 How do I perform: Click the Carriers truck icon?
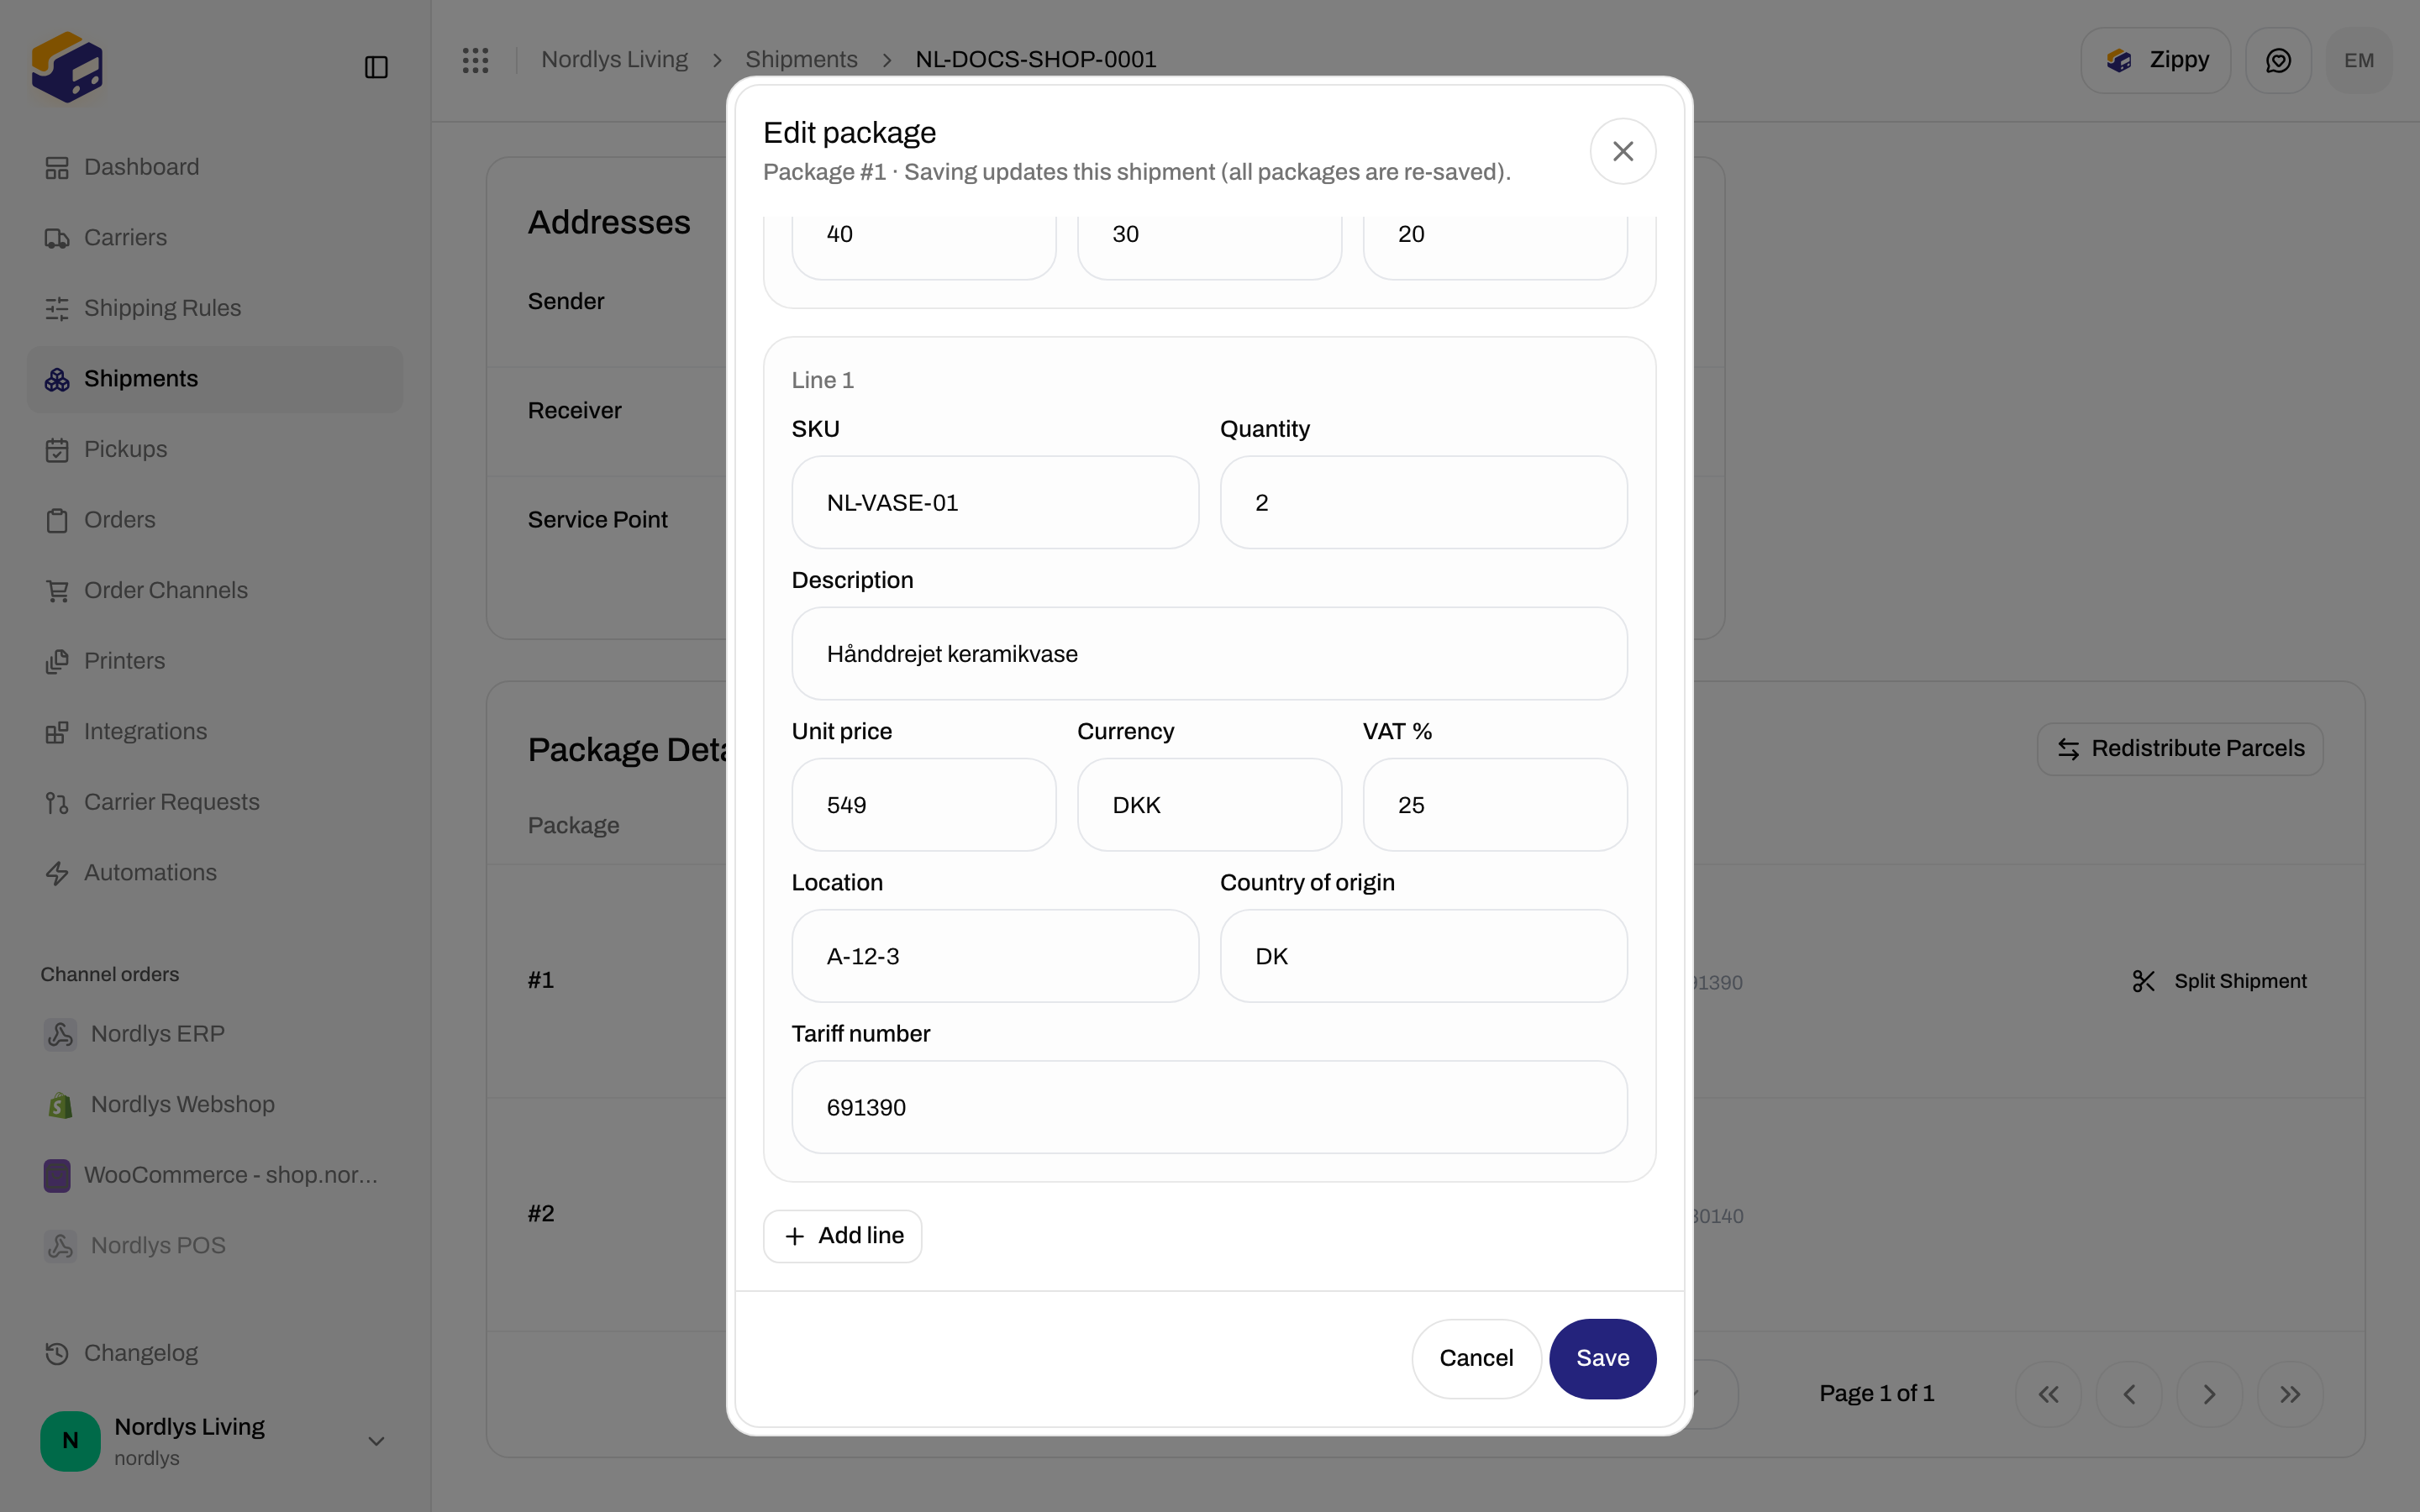tap(57, 238)
